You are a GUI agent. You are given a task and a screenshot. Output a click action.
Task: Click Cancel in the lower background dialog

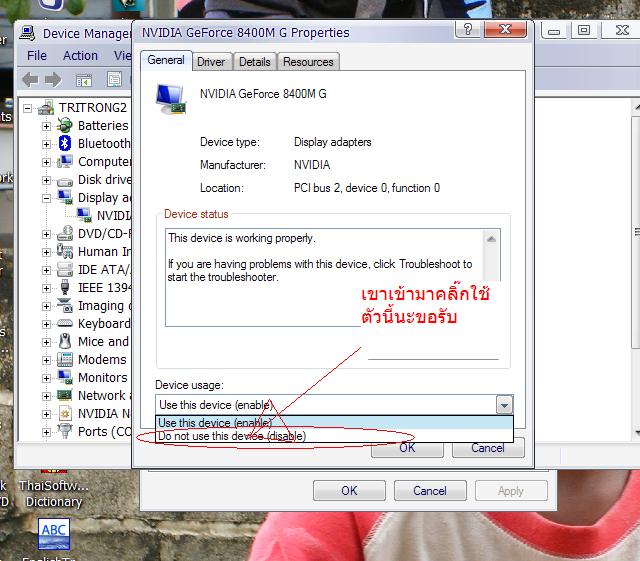(x=430, y=490)
